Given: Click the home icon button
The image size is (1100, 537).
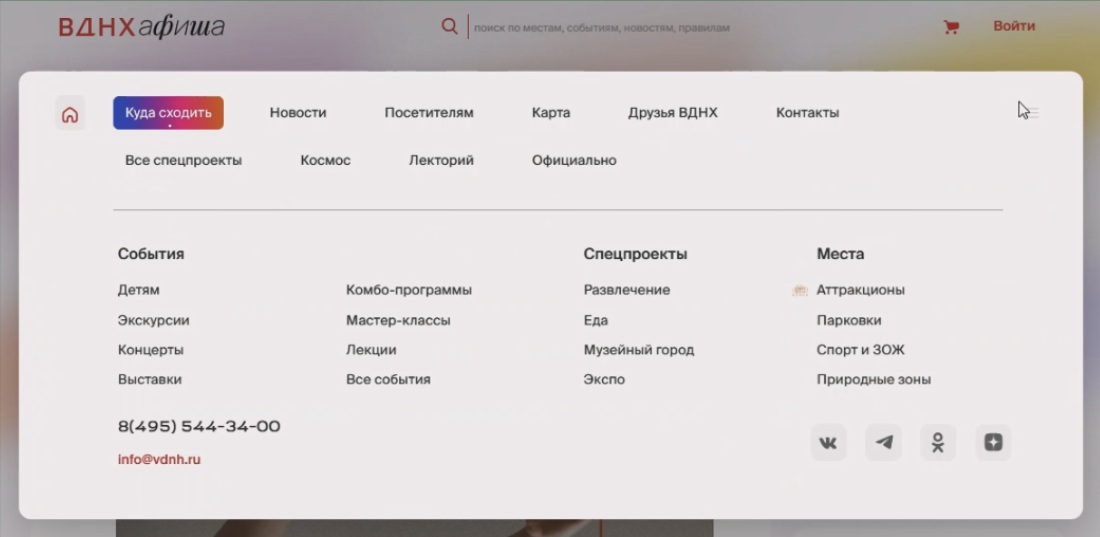Looking at the screenshot, I should [x=70, y=113].
